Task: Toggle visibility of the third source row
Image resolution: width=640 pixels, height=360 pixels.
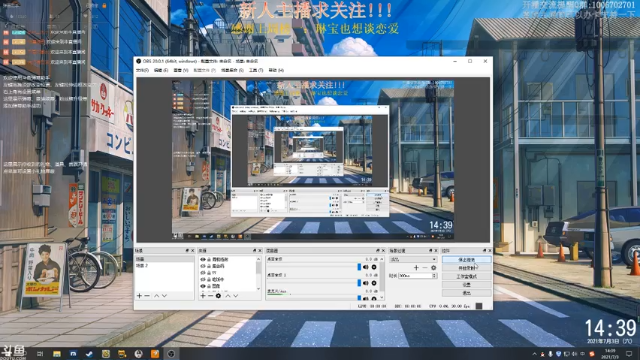Action: click(x=203, y=273)
